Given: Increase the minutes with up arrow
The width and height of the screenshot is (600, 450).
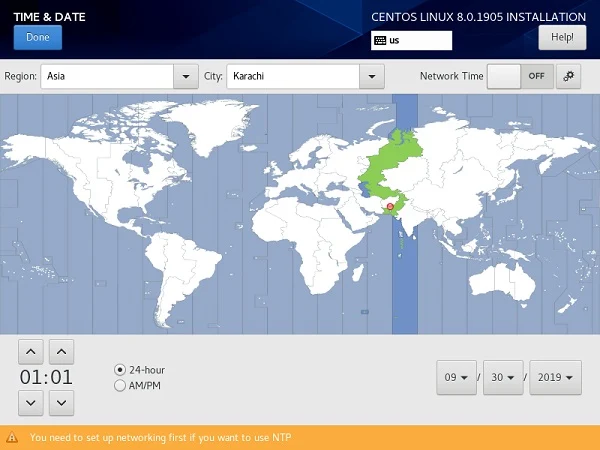Looking at the screenshot, I should pyautogui.click(x=62, y=352).
